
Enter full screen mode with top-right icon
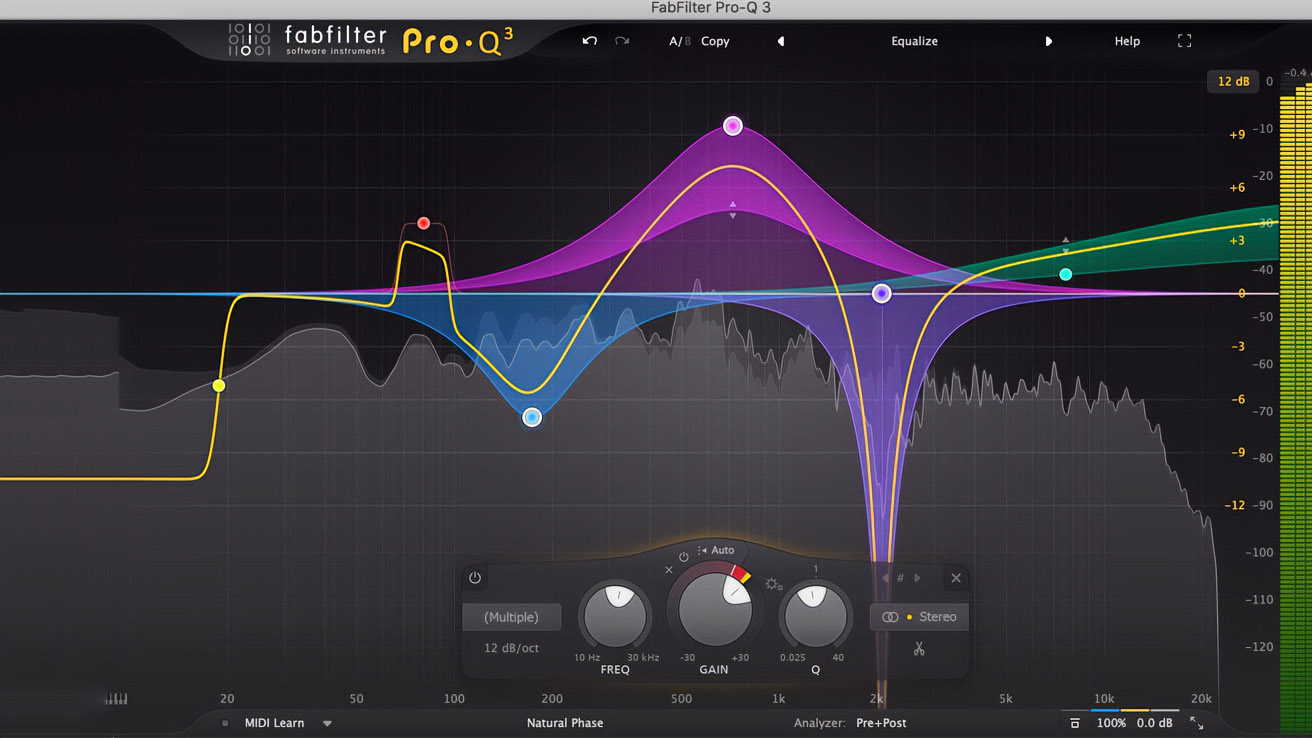pos(1184,41)
